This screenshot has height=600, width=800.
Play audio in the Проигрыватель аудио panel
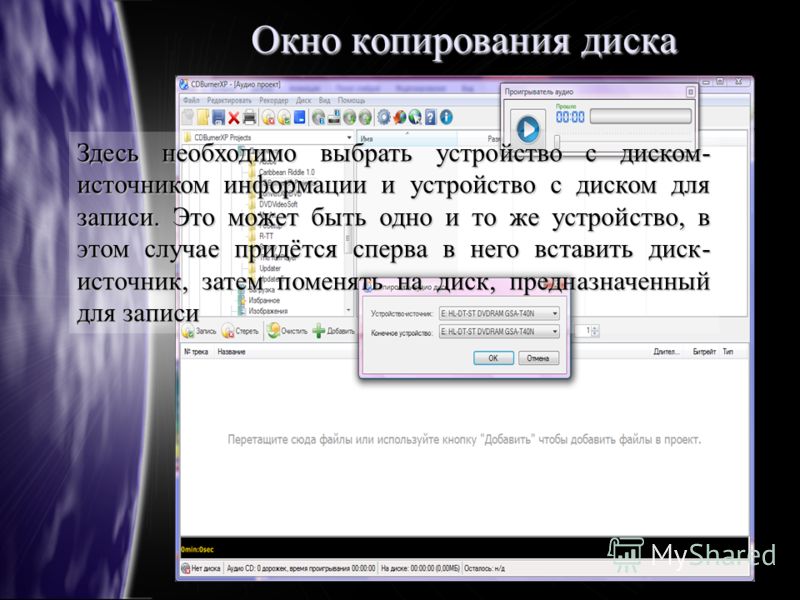[528, 129]
